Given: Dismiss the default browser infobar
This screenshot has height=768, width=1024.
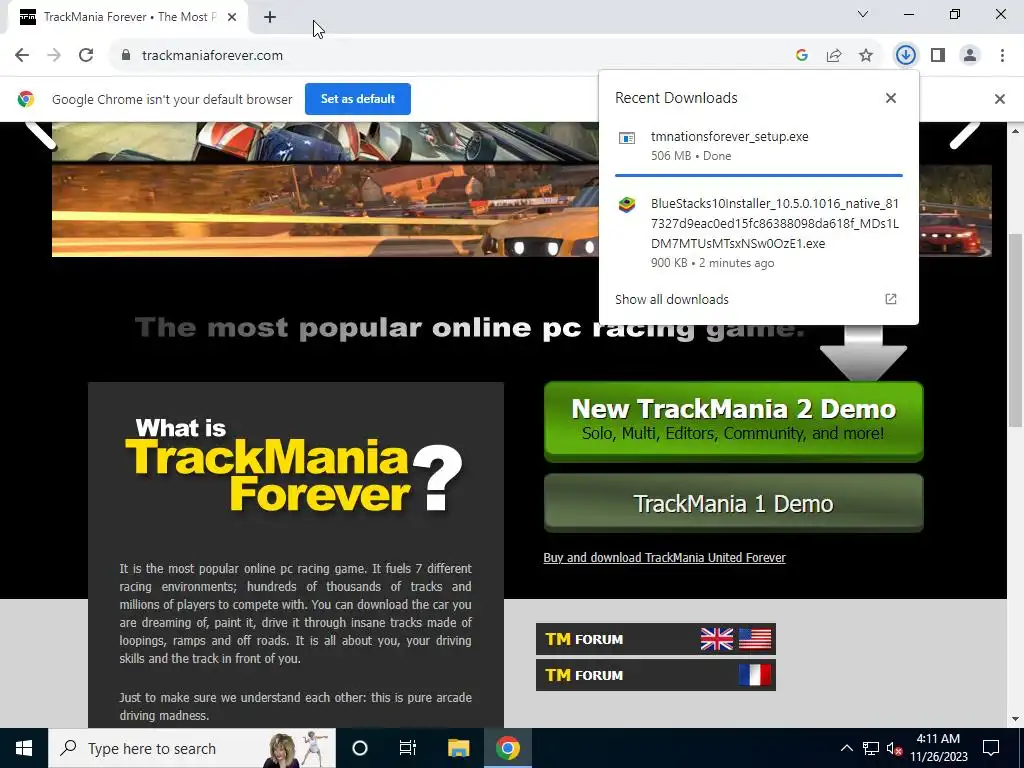Looking at the screenshot, I should click(x=999, y=99).
